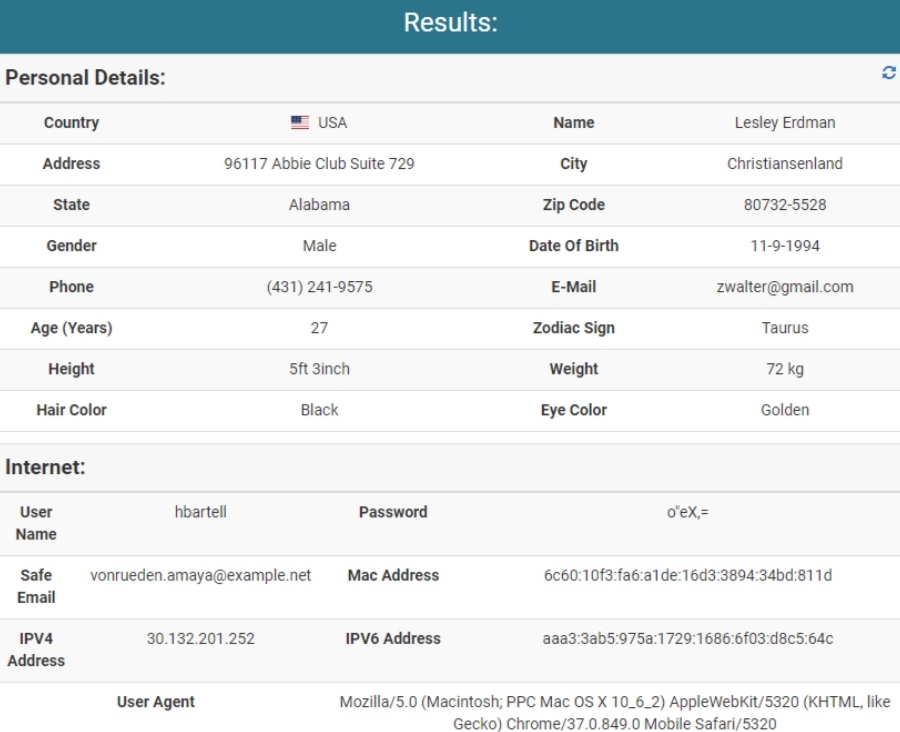The height and width of the screenshot is (732, 900).
Task: Click the Results title bar
Action: pos(450,22)
